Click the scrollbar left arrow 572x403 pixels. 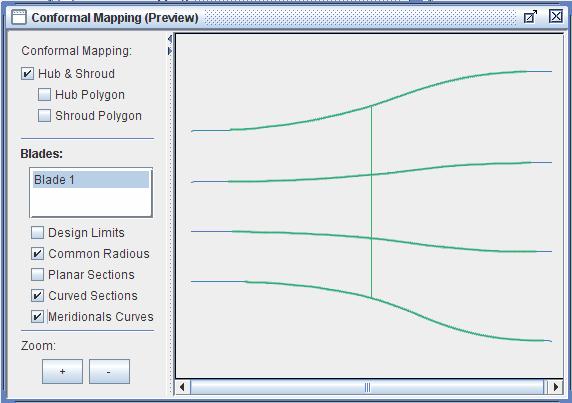(x=182, y=387)
